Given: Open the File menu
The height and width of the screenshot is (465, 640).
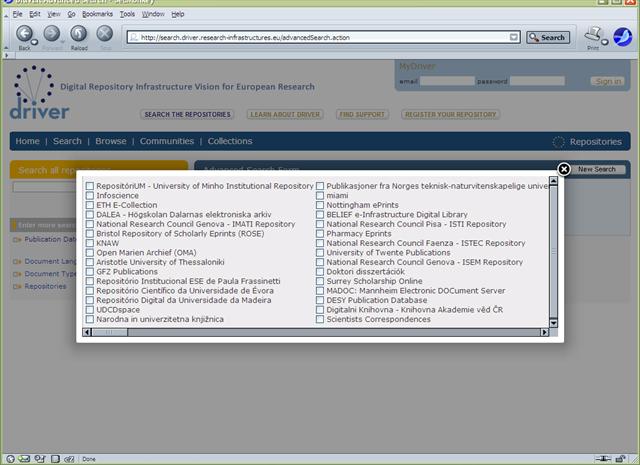Looking at the screenshot, I should click(x=18, y=14).
